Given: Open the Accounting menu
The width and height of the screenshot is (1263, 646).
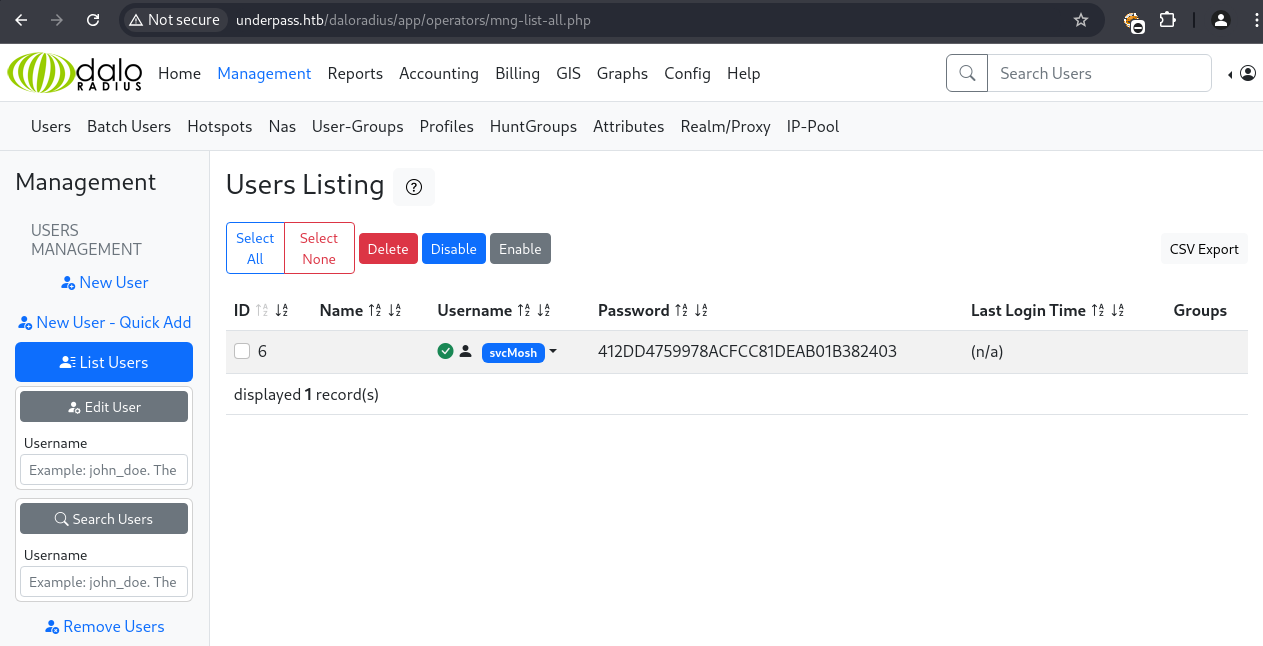Looking at the screenshot, I should coord(438,73).
